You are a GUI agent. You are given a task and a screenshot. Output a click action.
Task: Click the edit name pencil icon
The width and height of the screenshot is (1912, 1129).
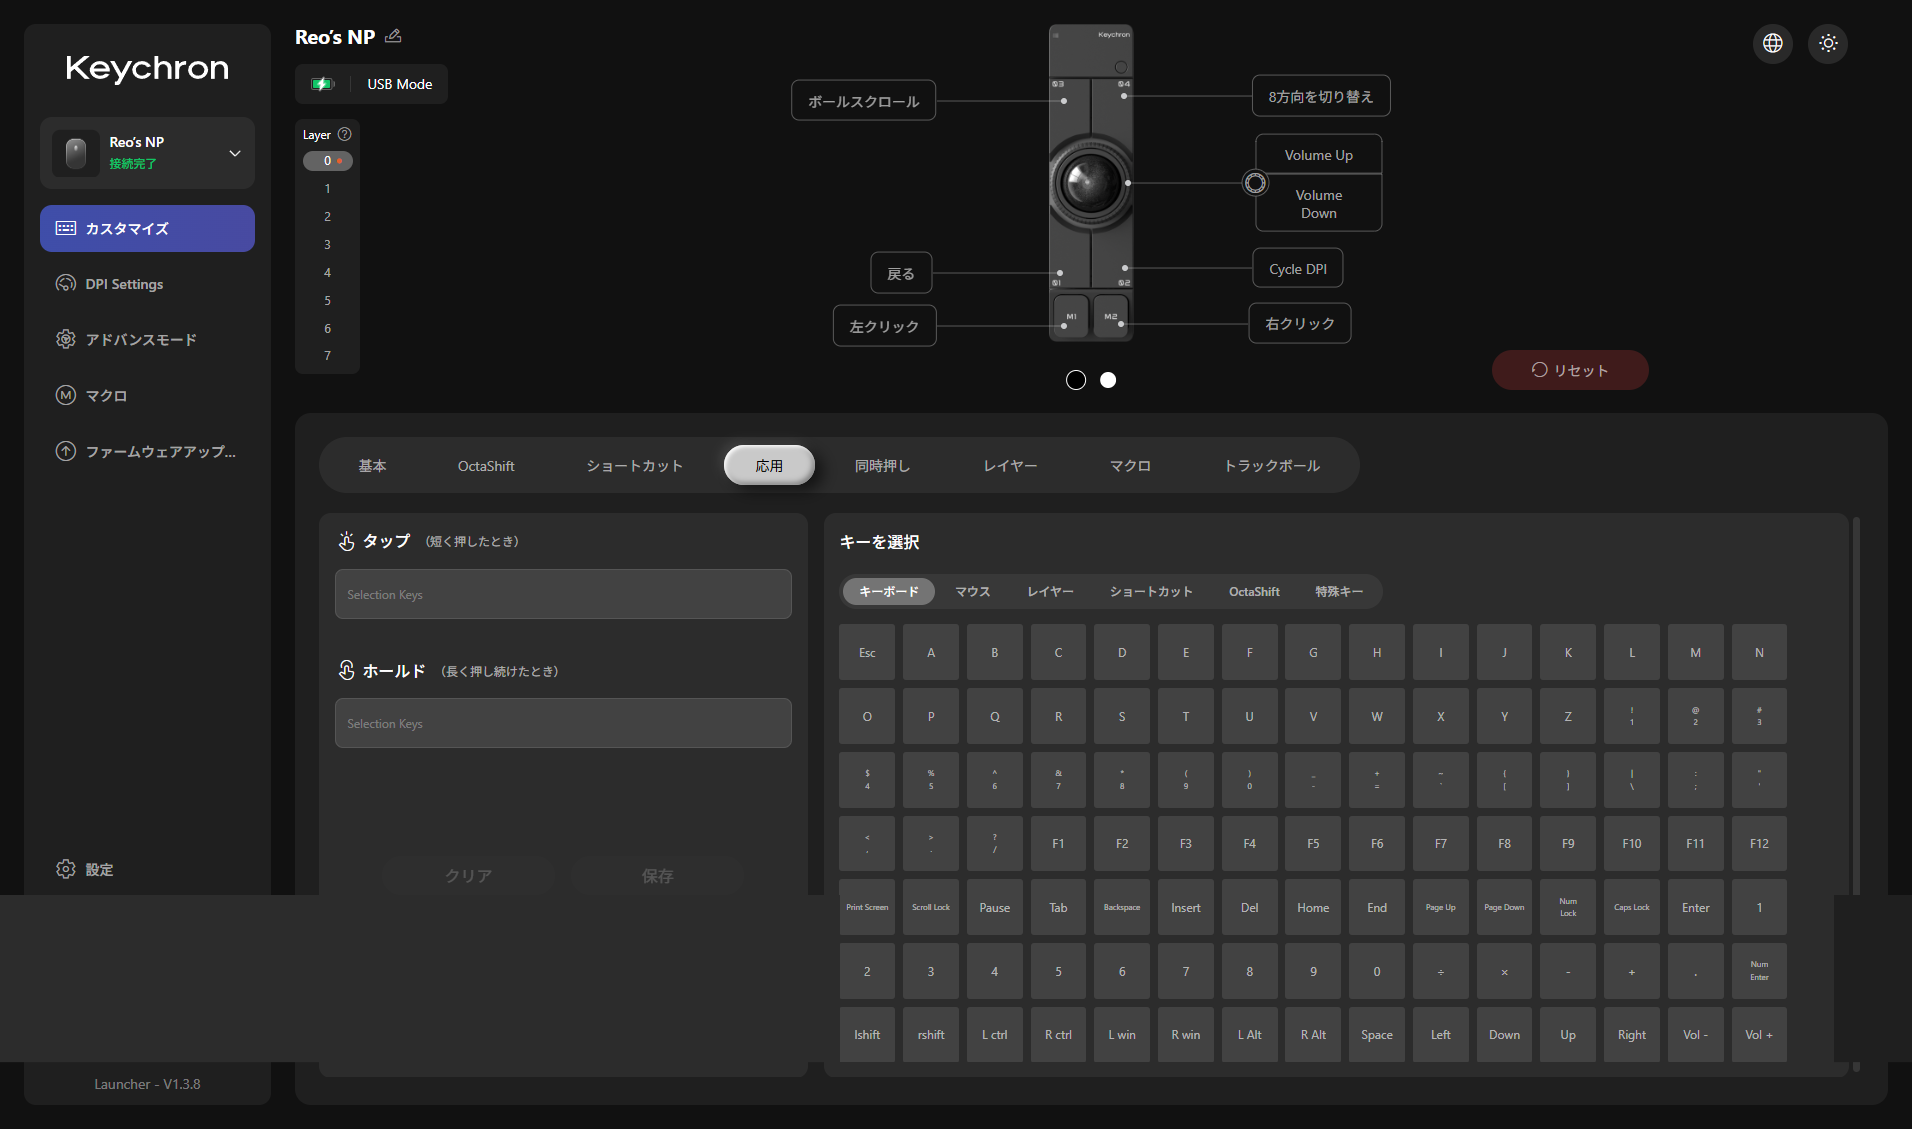[393, 36]
